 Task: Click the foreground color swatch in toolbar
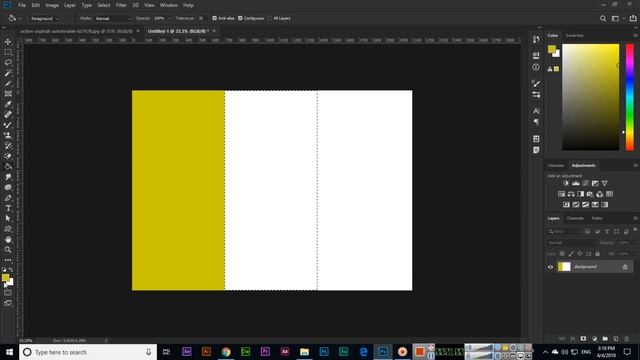pyautogui.click(x=5, y=278)
